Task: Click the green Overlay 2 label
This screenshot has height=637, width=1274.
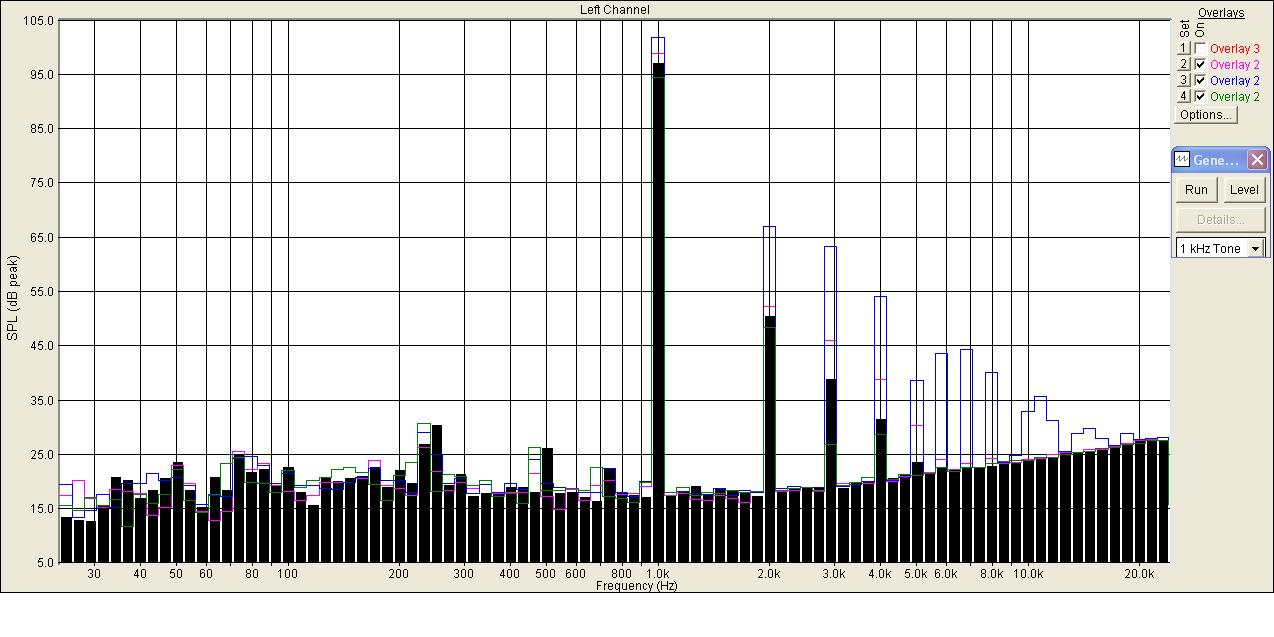Action: point(1235,97)
